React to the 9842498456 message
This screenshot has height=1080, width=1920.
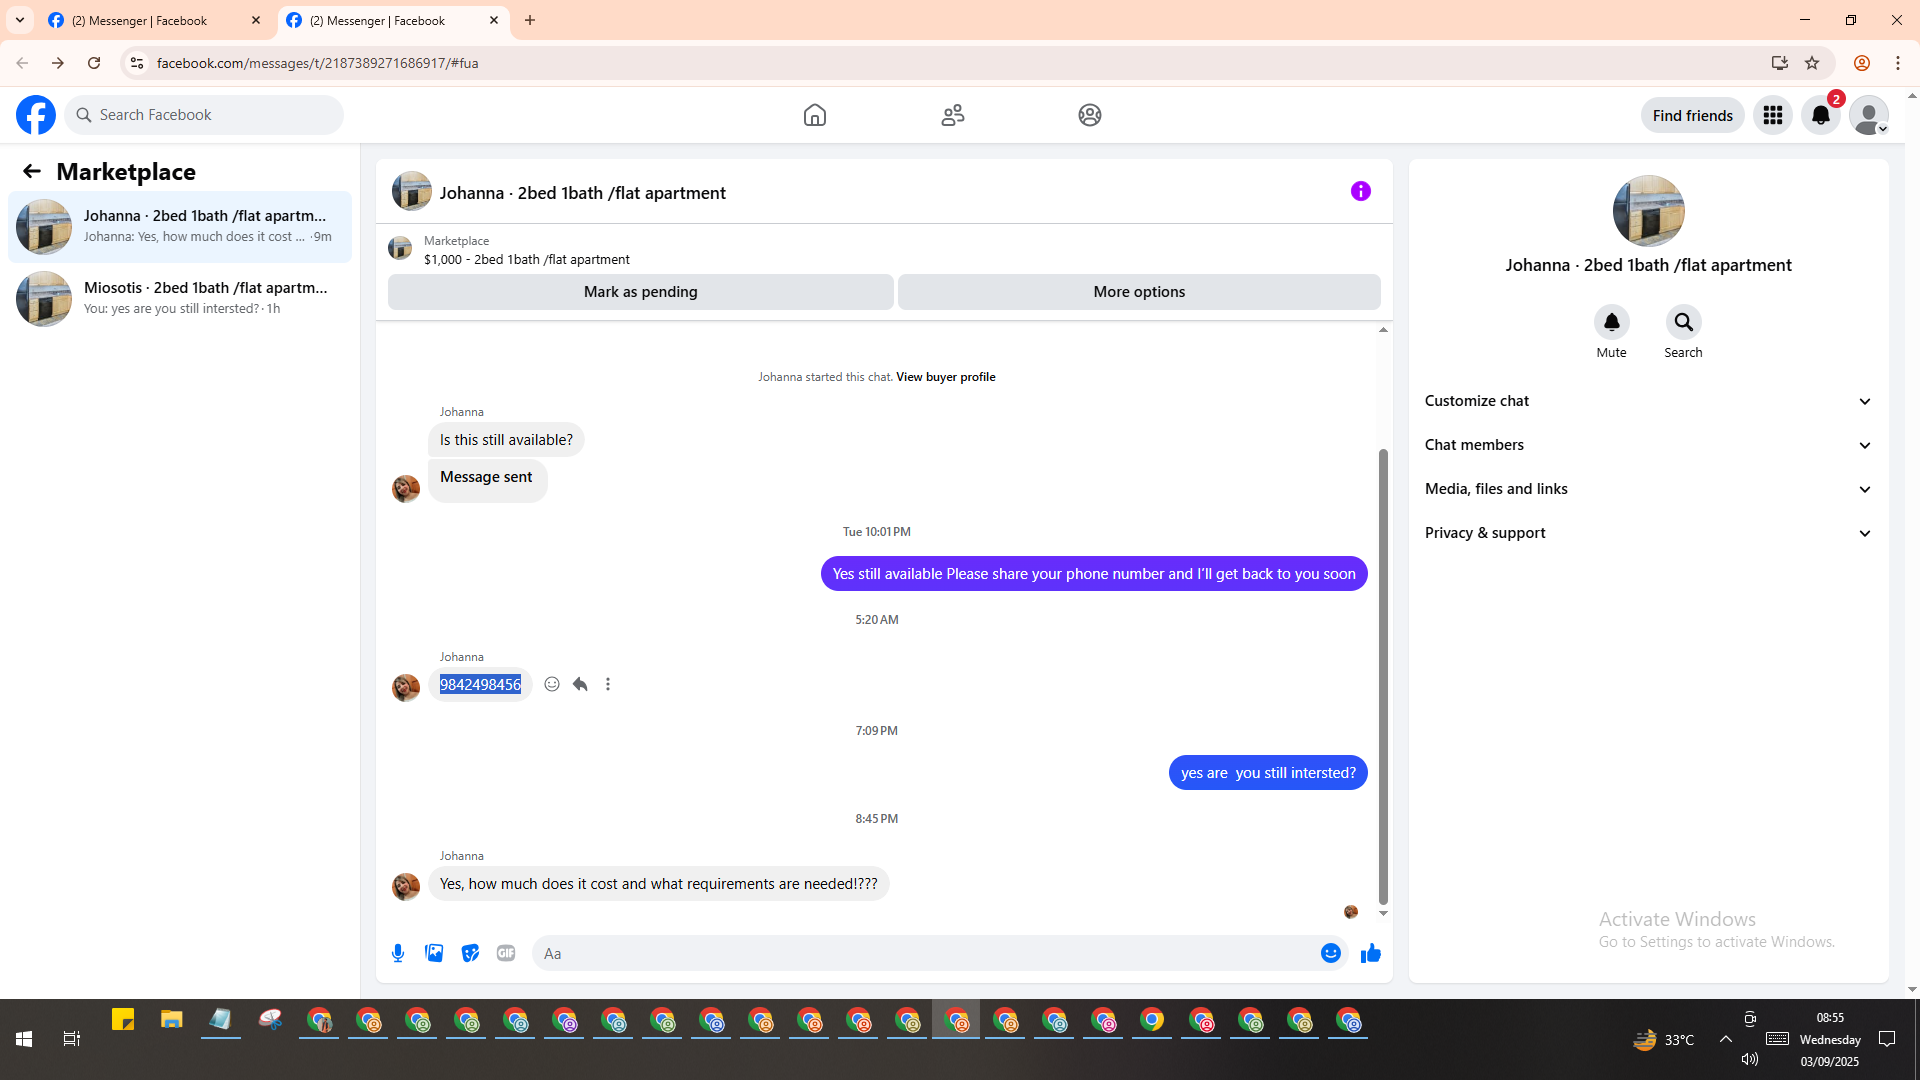pyautogui.click(x=552, y=684)
